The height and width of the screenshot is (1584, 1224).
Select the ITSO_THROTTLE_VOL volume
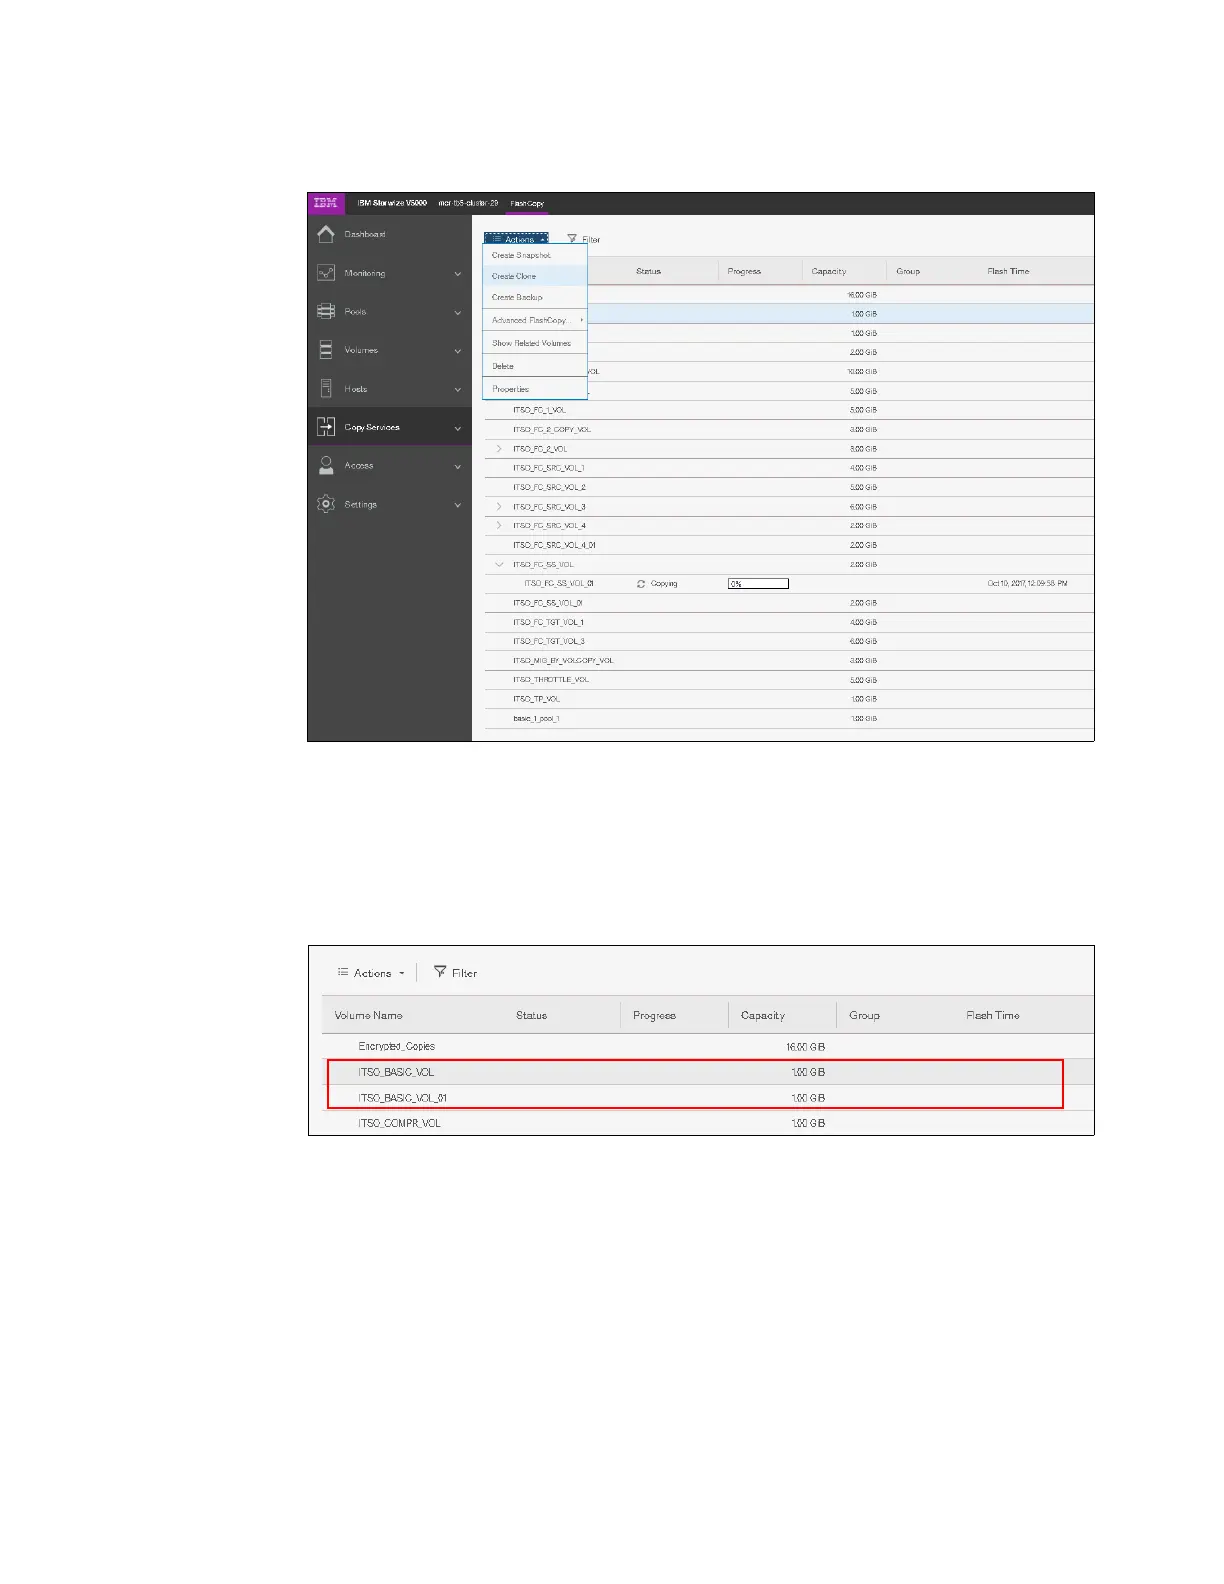pos(551,680)
